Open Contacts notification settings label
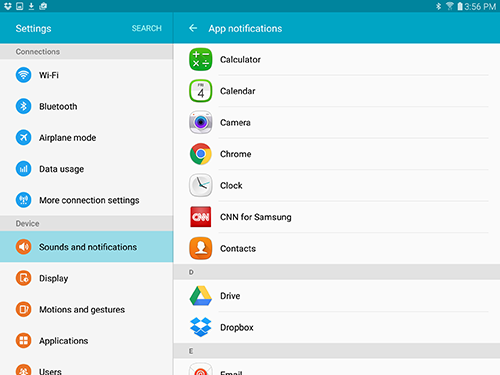Viewport: 500px width, 375px height. coord(238,249)
